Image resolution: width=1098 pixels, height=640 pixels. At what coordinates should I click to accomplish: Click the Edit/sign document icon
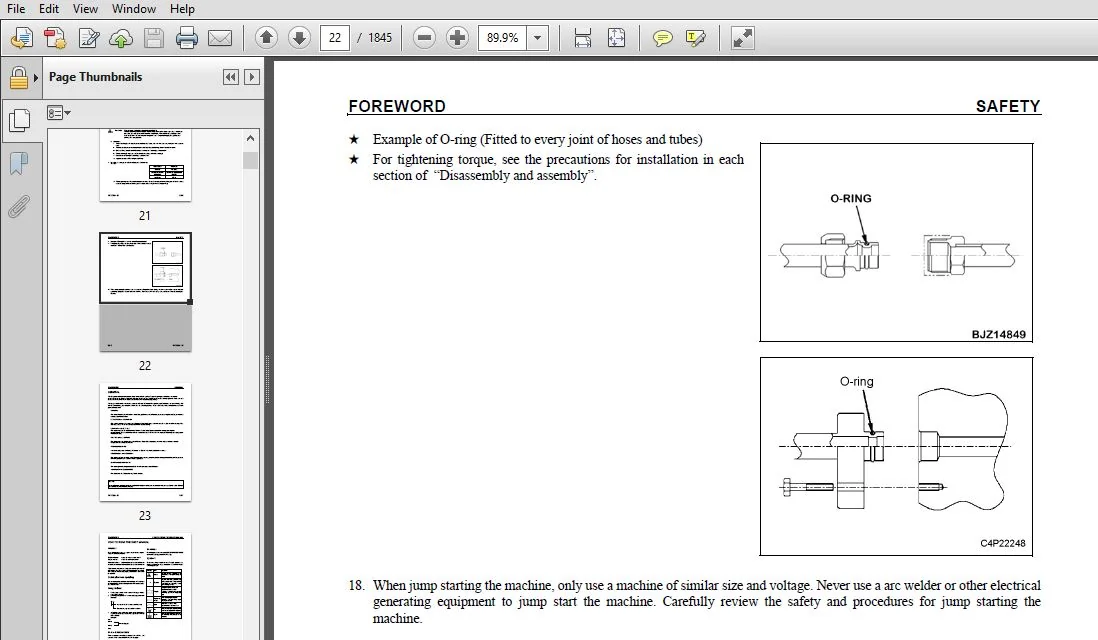point(88,38)
